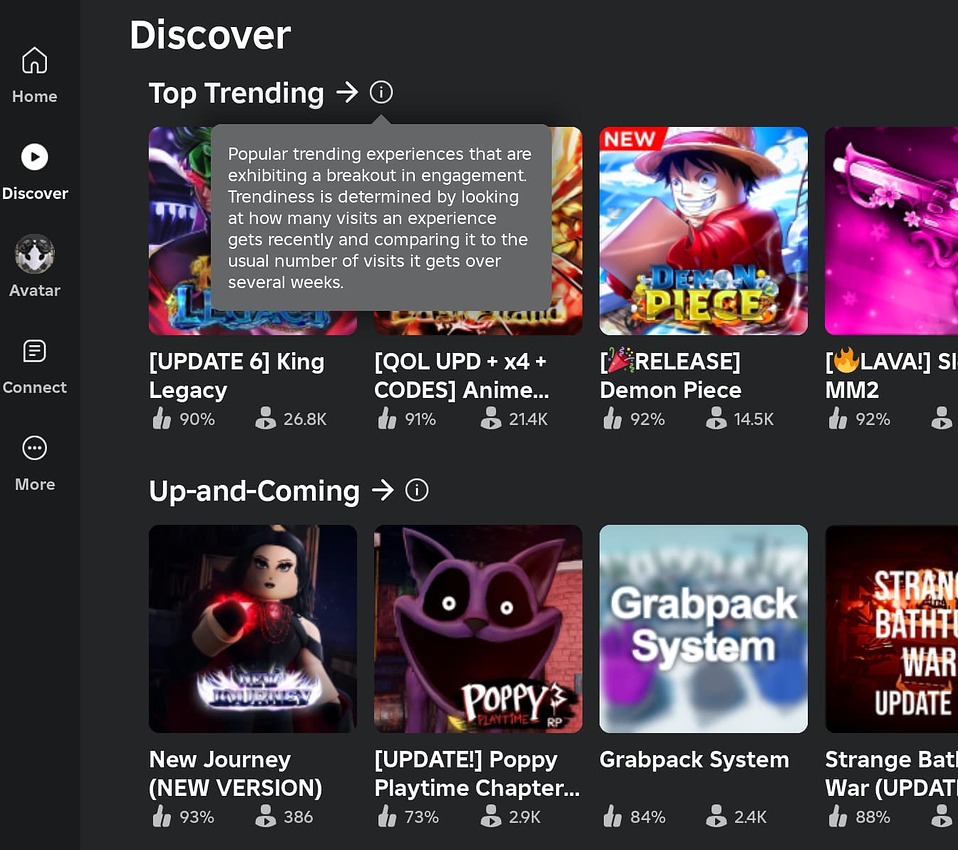
Task: Click the info icon next to Top Trending
Action: pyautogui.click(x=380, y=92)
